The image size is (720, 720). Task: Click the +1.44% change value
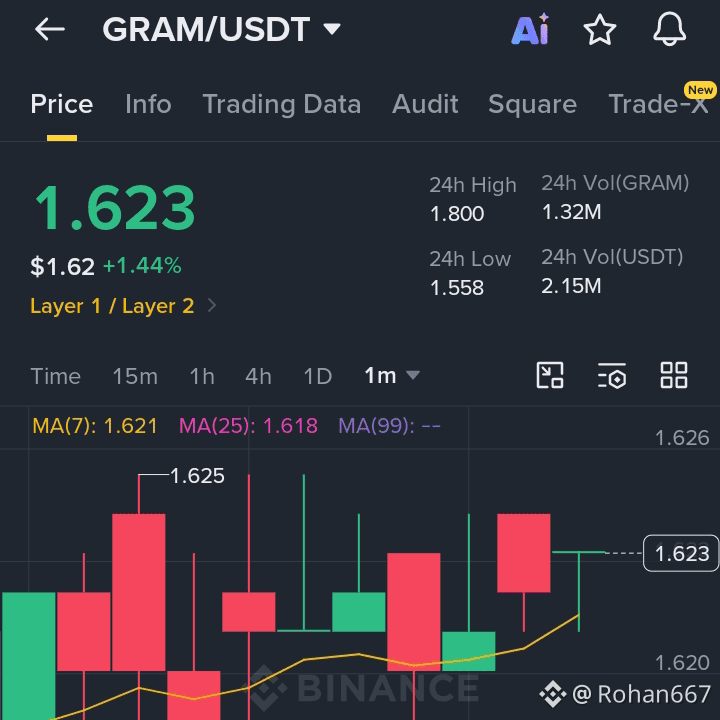(x=142, y=265)
